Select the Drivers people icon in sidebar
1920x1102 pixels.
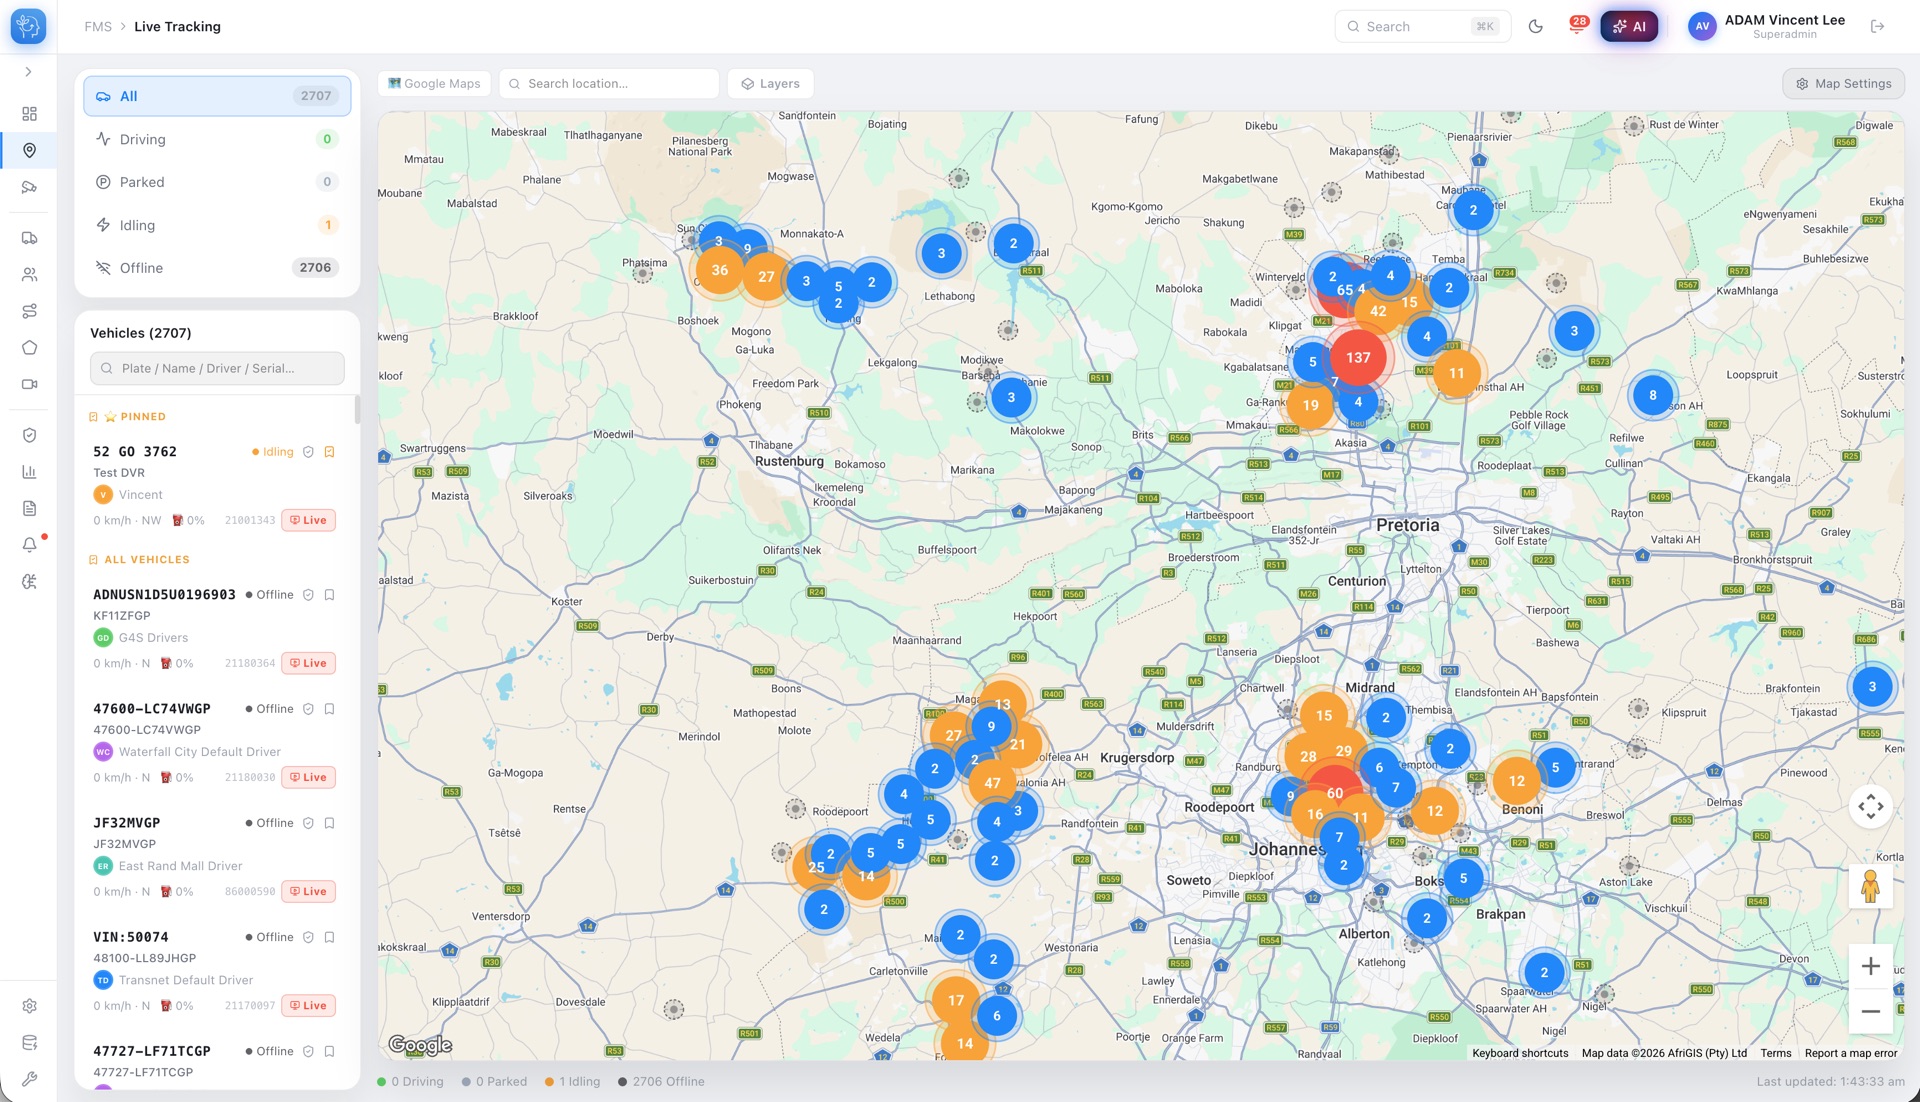click(29, 274)
